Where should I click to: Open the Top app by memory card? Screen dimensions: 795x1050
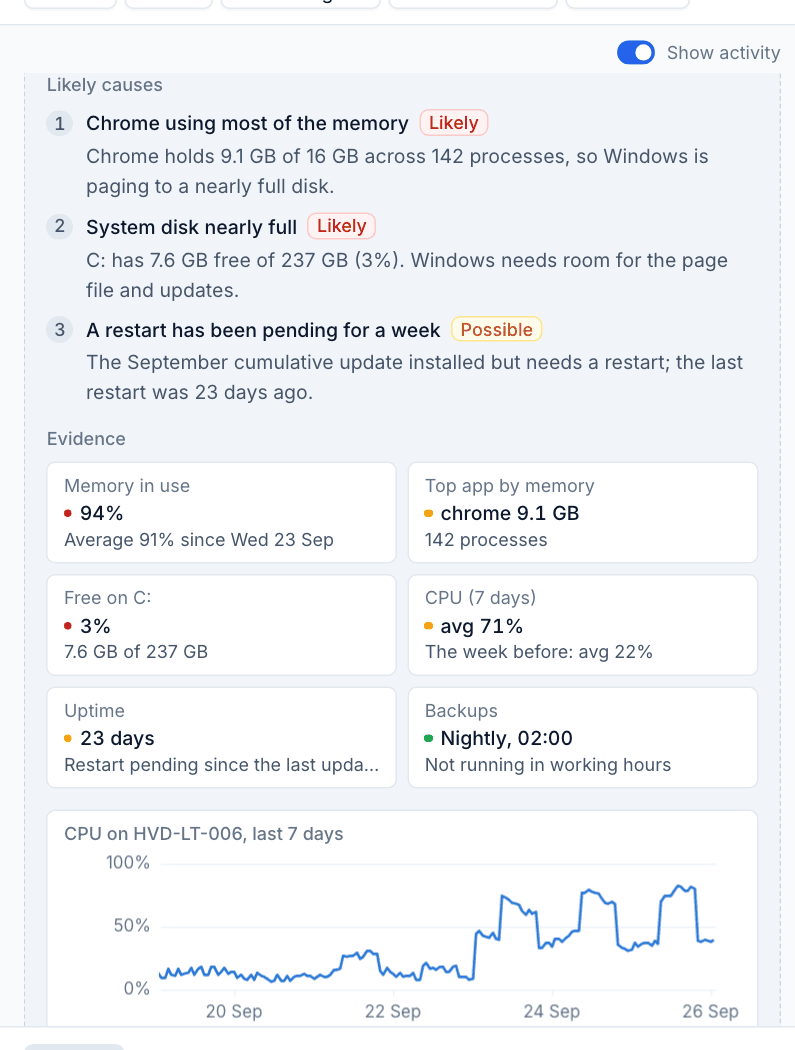tap(583, 512)
